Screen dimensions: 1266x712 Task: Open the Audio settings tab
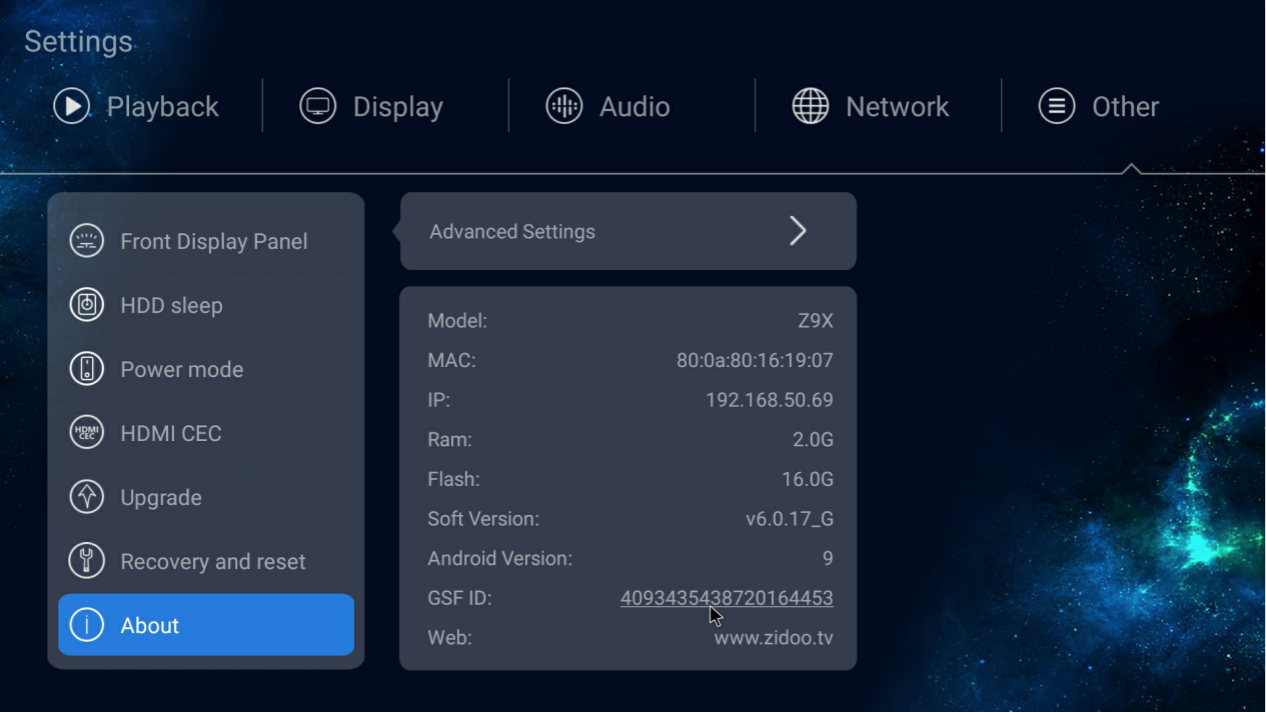click(x=634, y=107)
